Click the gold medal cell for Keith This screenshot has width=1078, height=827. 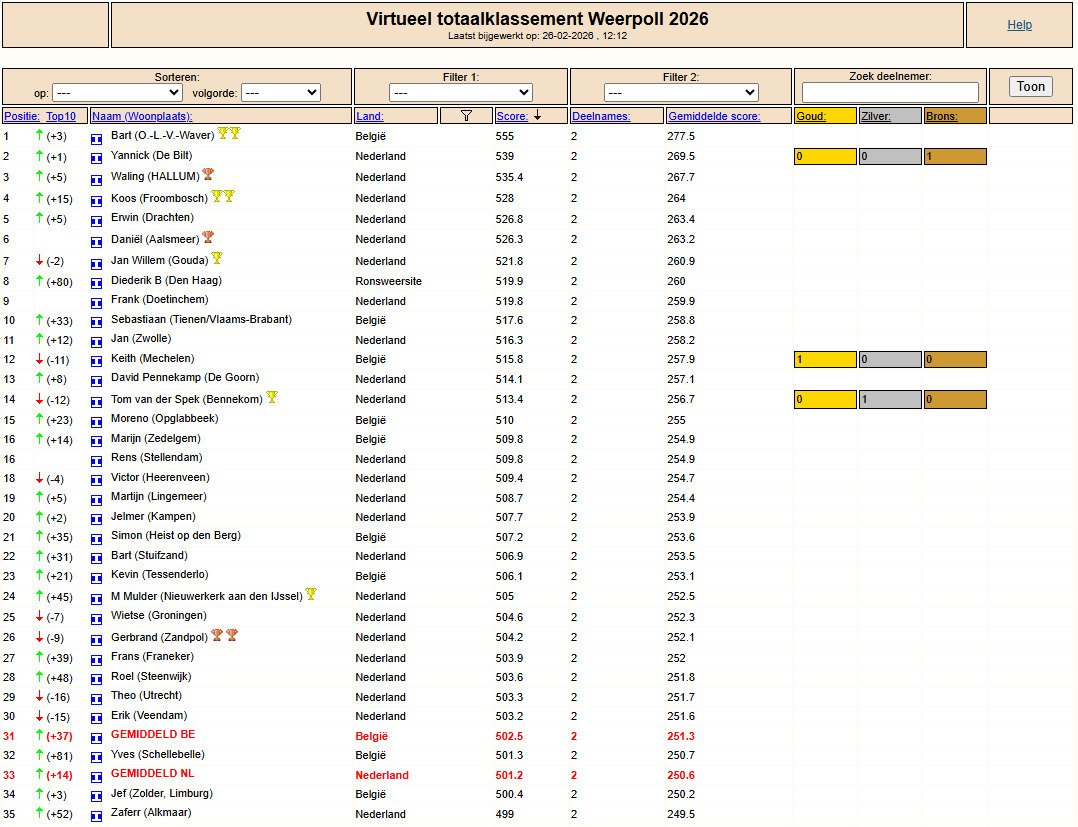point(825,359)
